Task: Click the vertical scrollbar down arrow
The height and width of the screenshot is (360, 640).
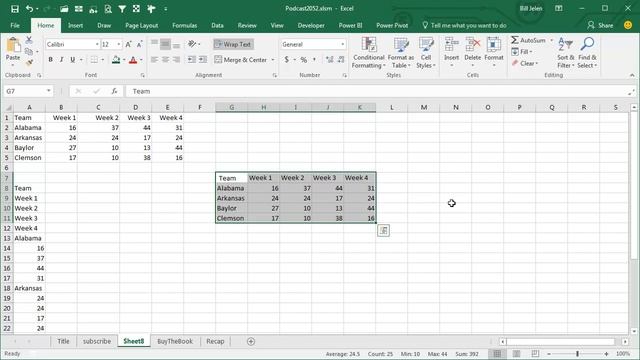Action: point(634,331)
